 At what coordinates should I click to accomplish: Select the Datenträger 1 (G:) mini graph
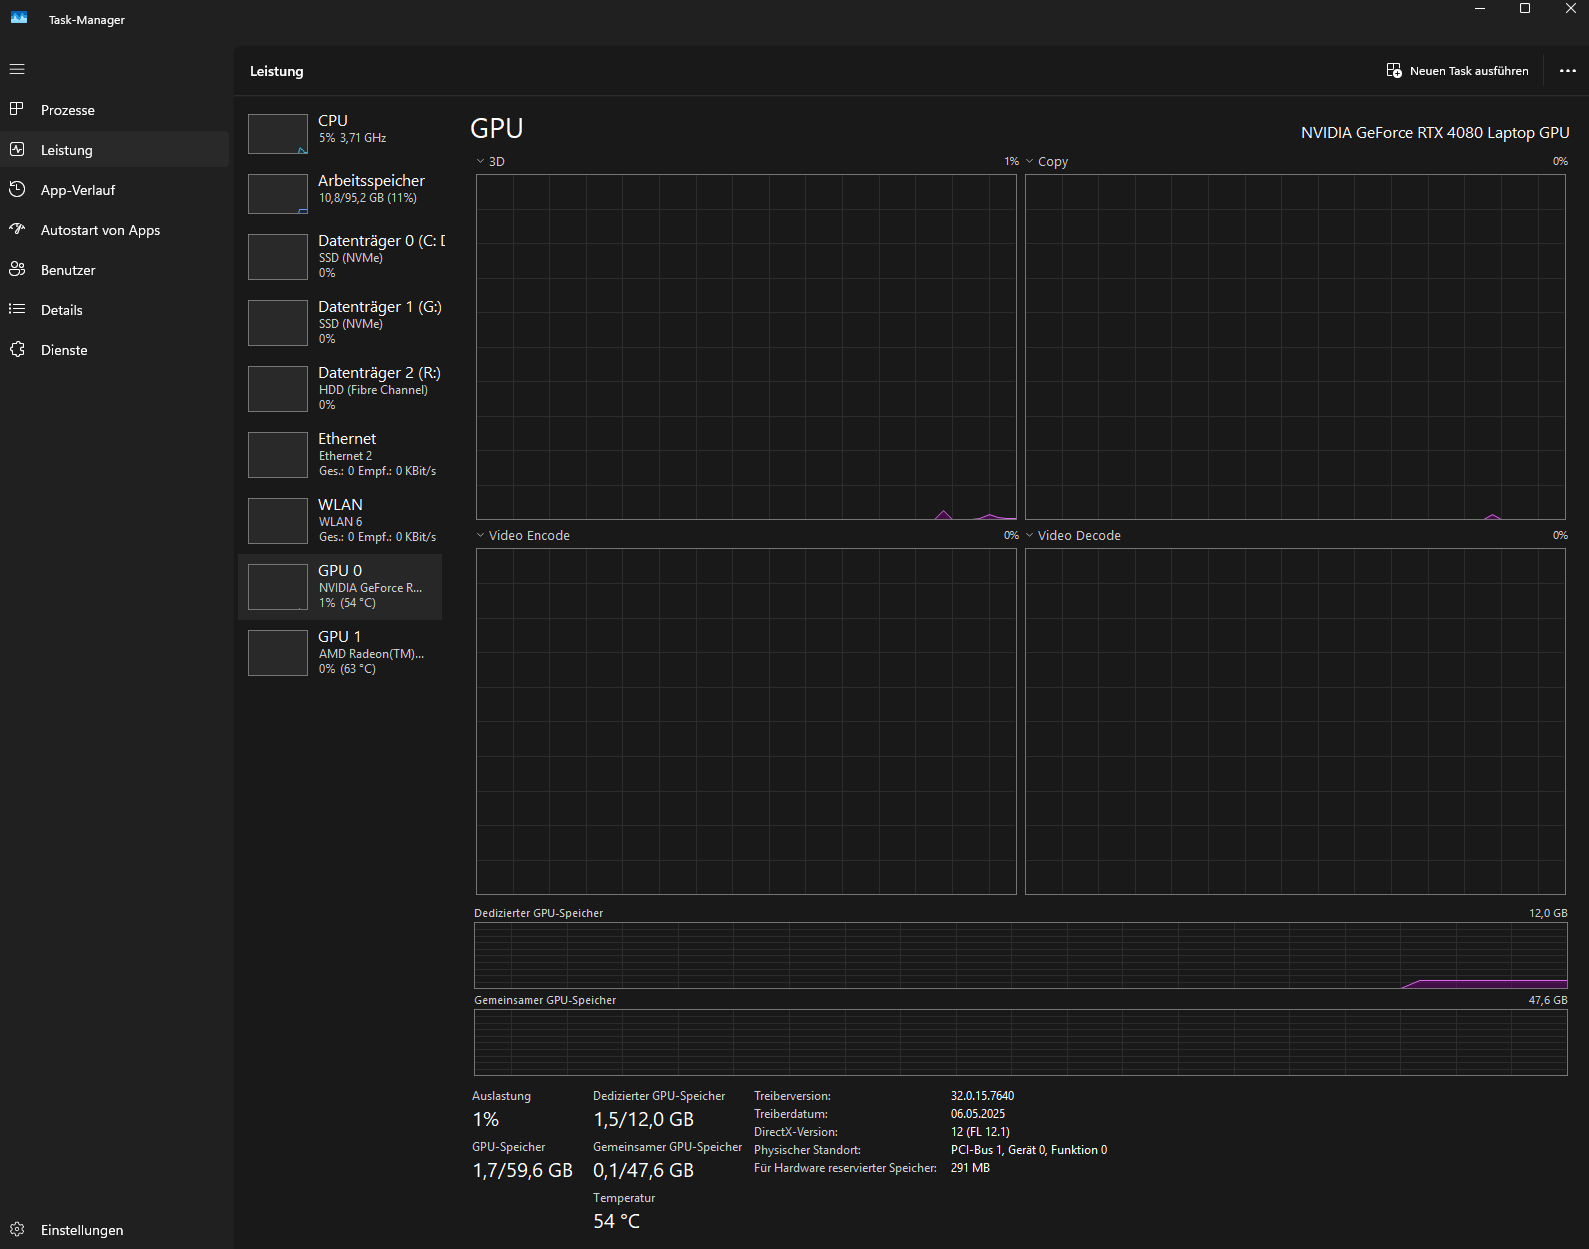[278, 323]
